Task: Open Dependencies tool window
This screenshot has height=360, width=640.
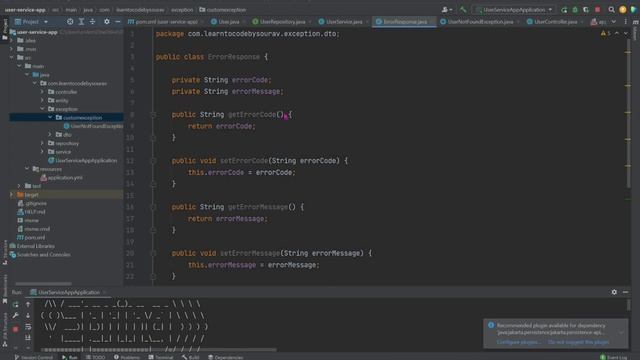Action: (x=226, y=357)
